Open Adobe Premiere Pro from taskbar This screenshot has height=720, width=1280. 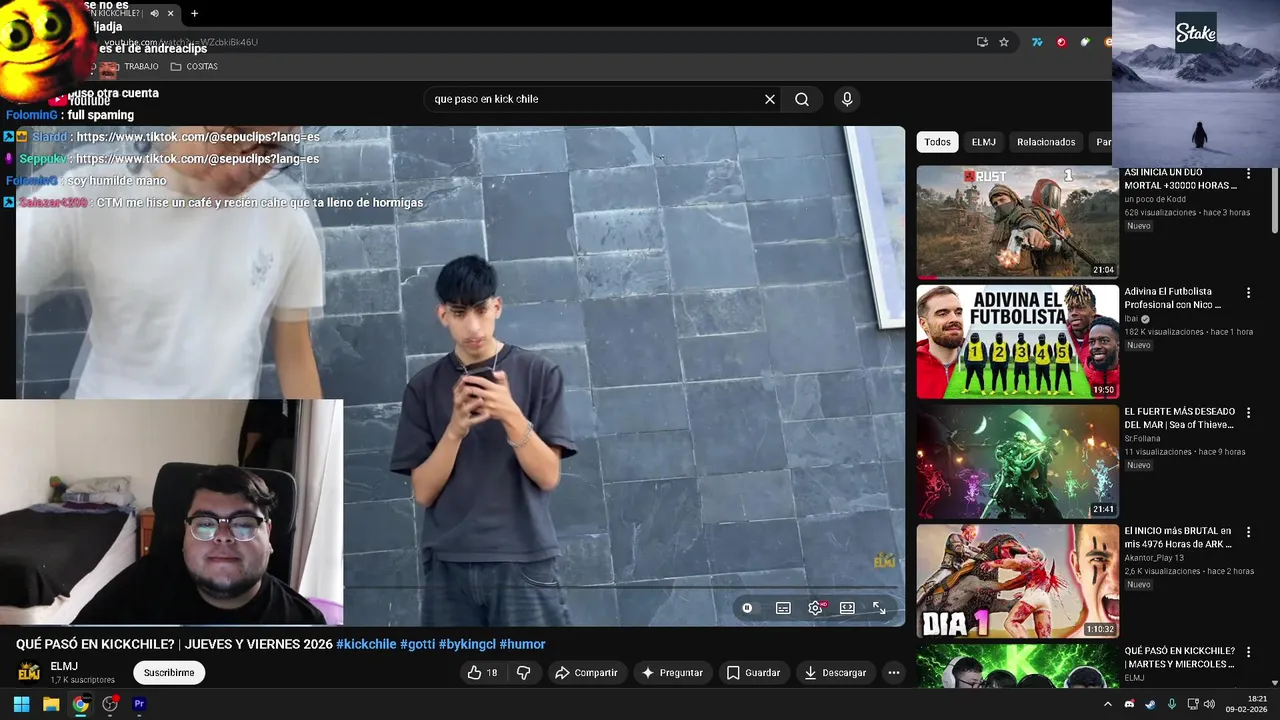coord(139,704)
